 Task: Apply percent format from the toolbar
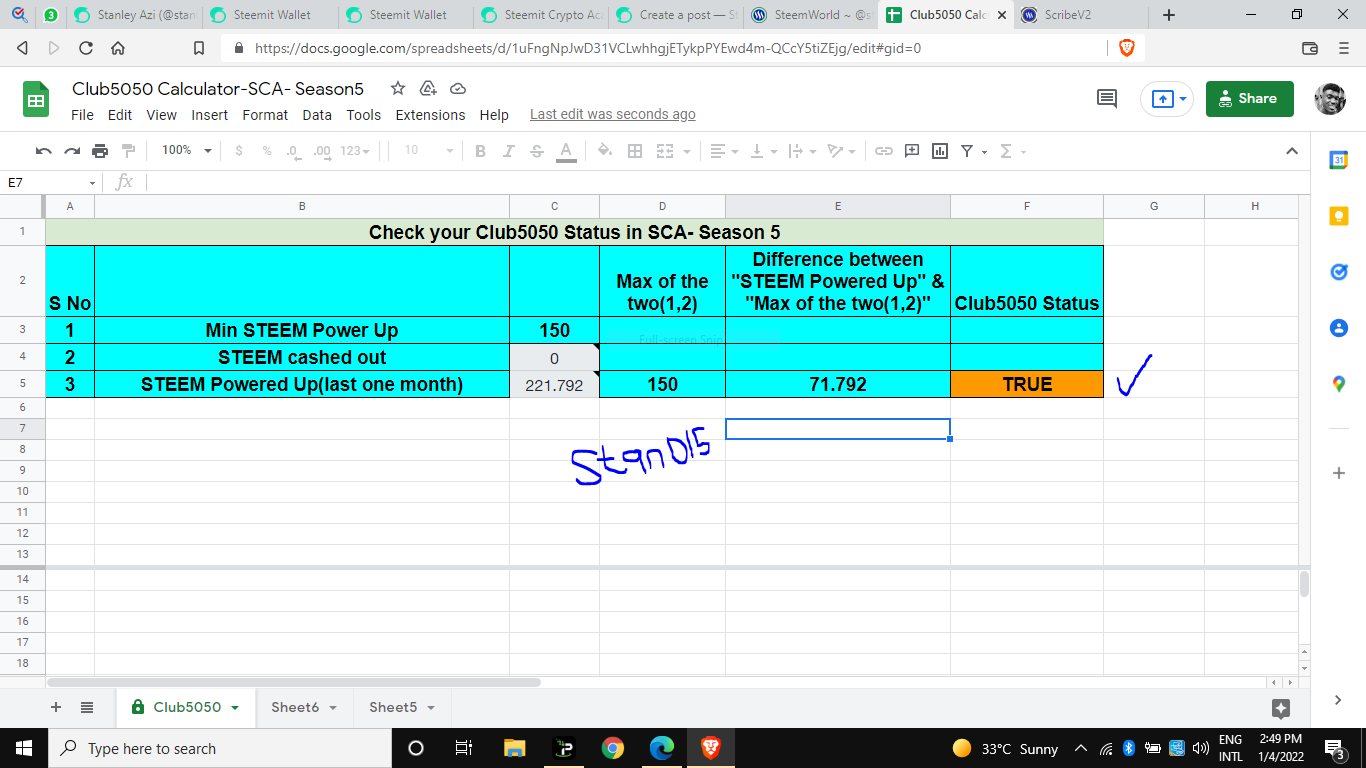[267, 151]
